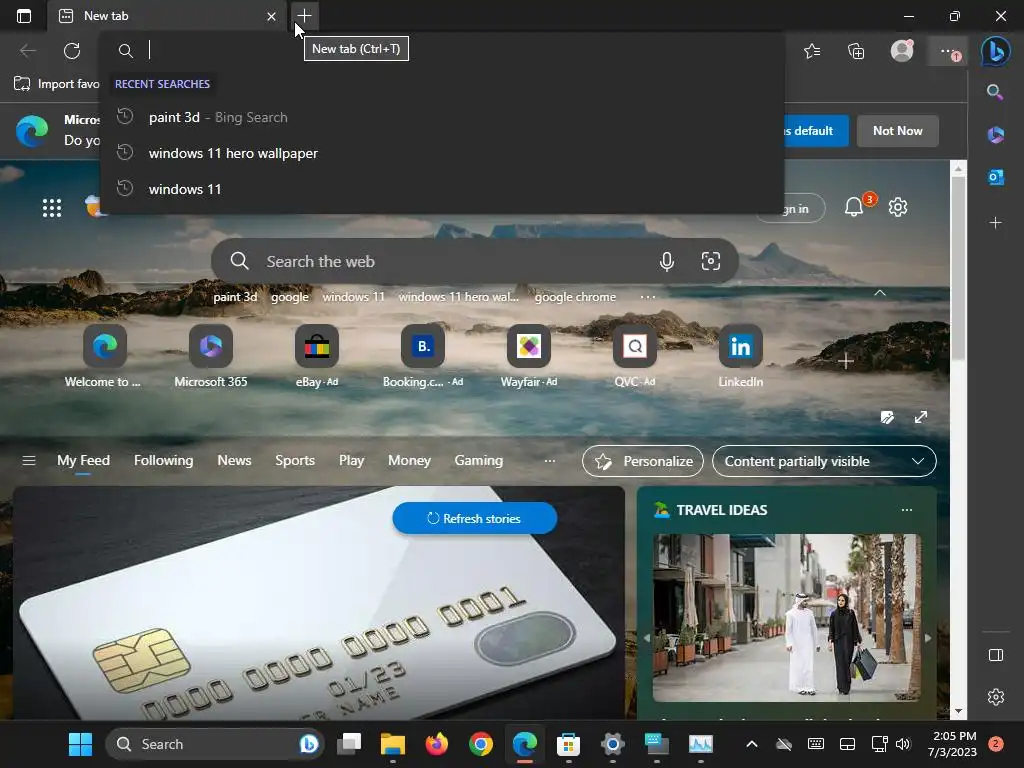The width and height of the screenshot is (1024, 768).
Task: Click the edit background pencil icon
Action: (887, 417)
